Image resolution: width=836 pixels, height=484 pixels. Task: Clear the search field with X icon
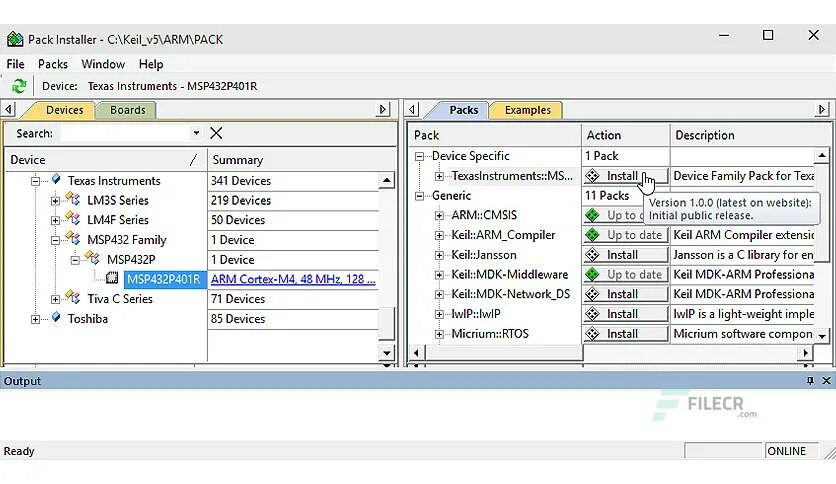(x=216, y=133)
